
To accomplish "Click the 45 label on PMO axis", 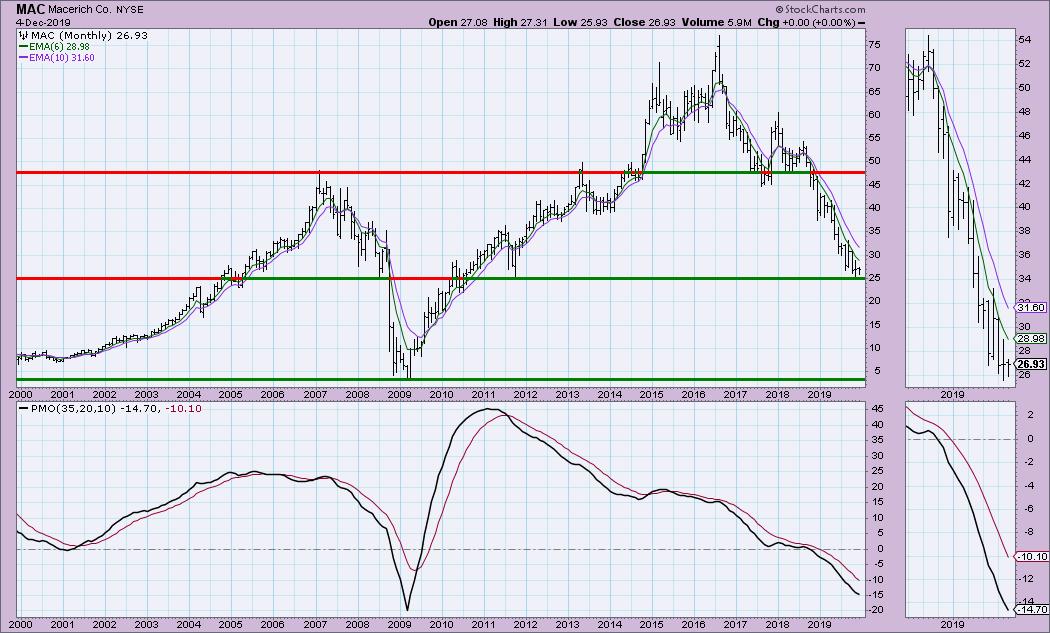I will coord(877,409).
